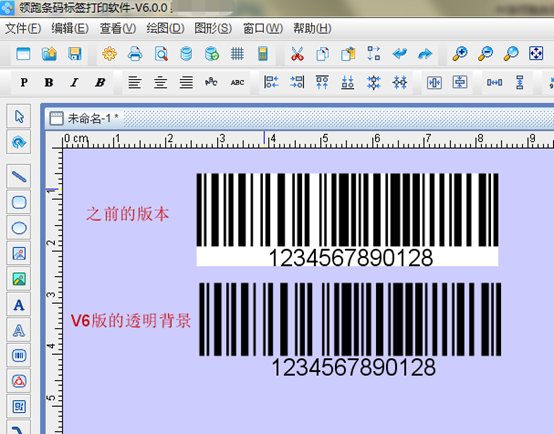Align text center
The width and height of the screenshot is (554, 434).
160,82
